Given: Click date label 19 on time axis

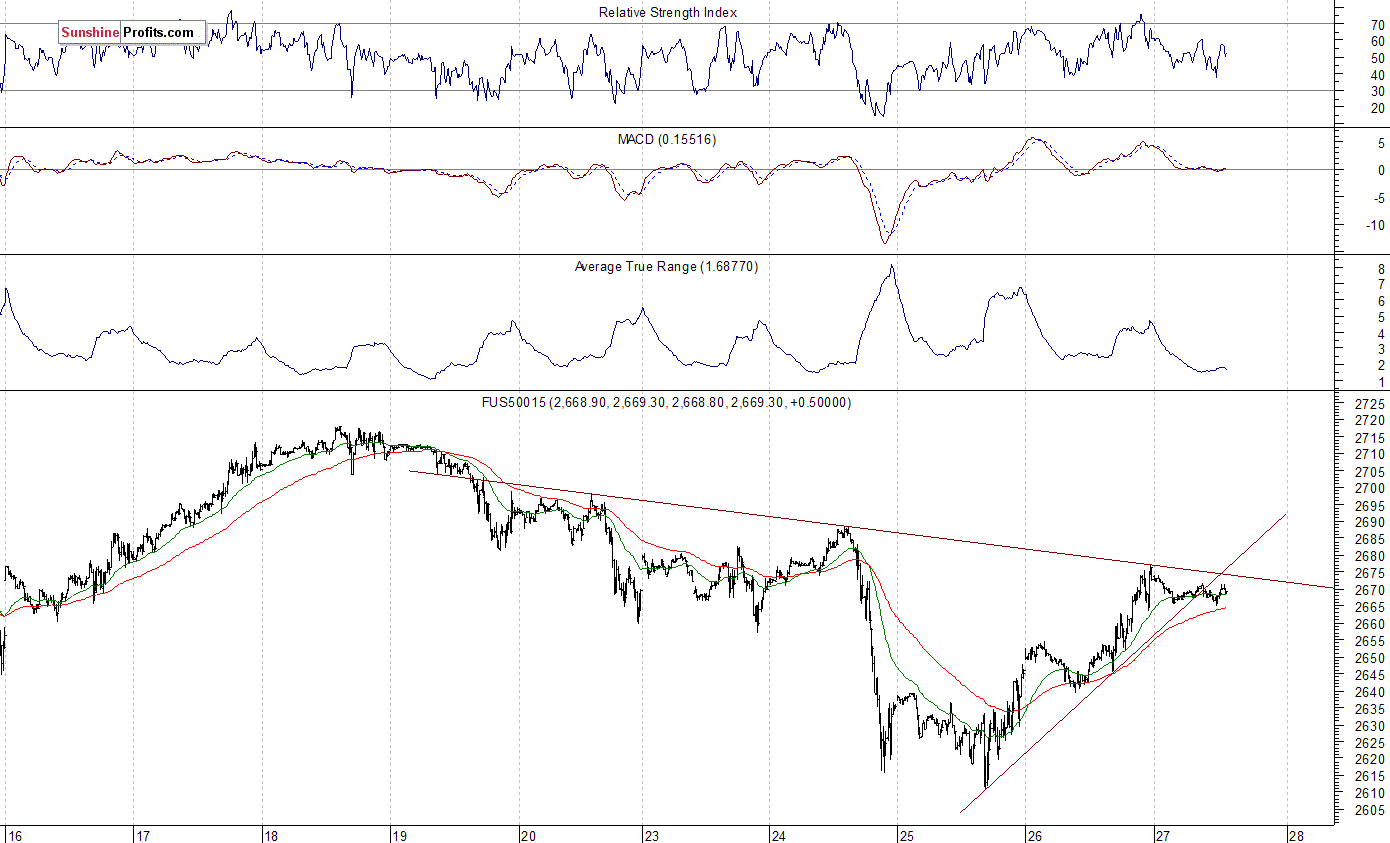Looking at the screenshot, I should [400, 835].
